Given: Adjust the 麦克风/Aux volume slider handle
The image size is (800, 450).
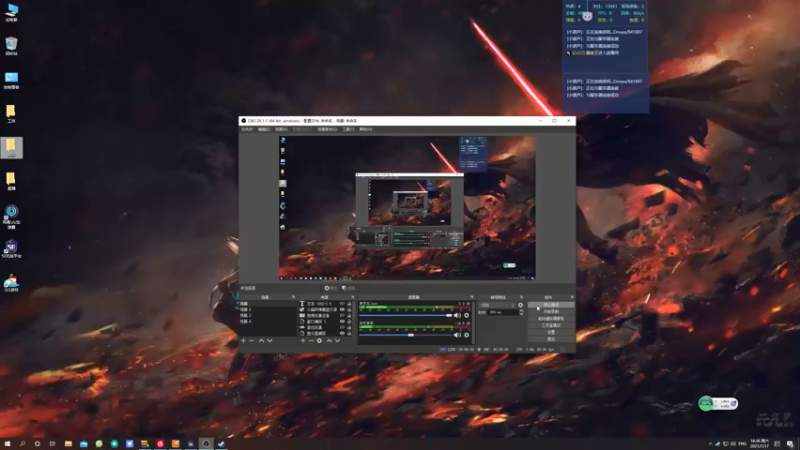Looking at the screenshot, I should coord(449,315).
